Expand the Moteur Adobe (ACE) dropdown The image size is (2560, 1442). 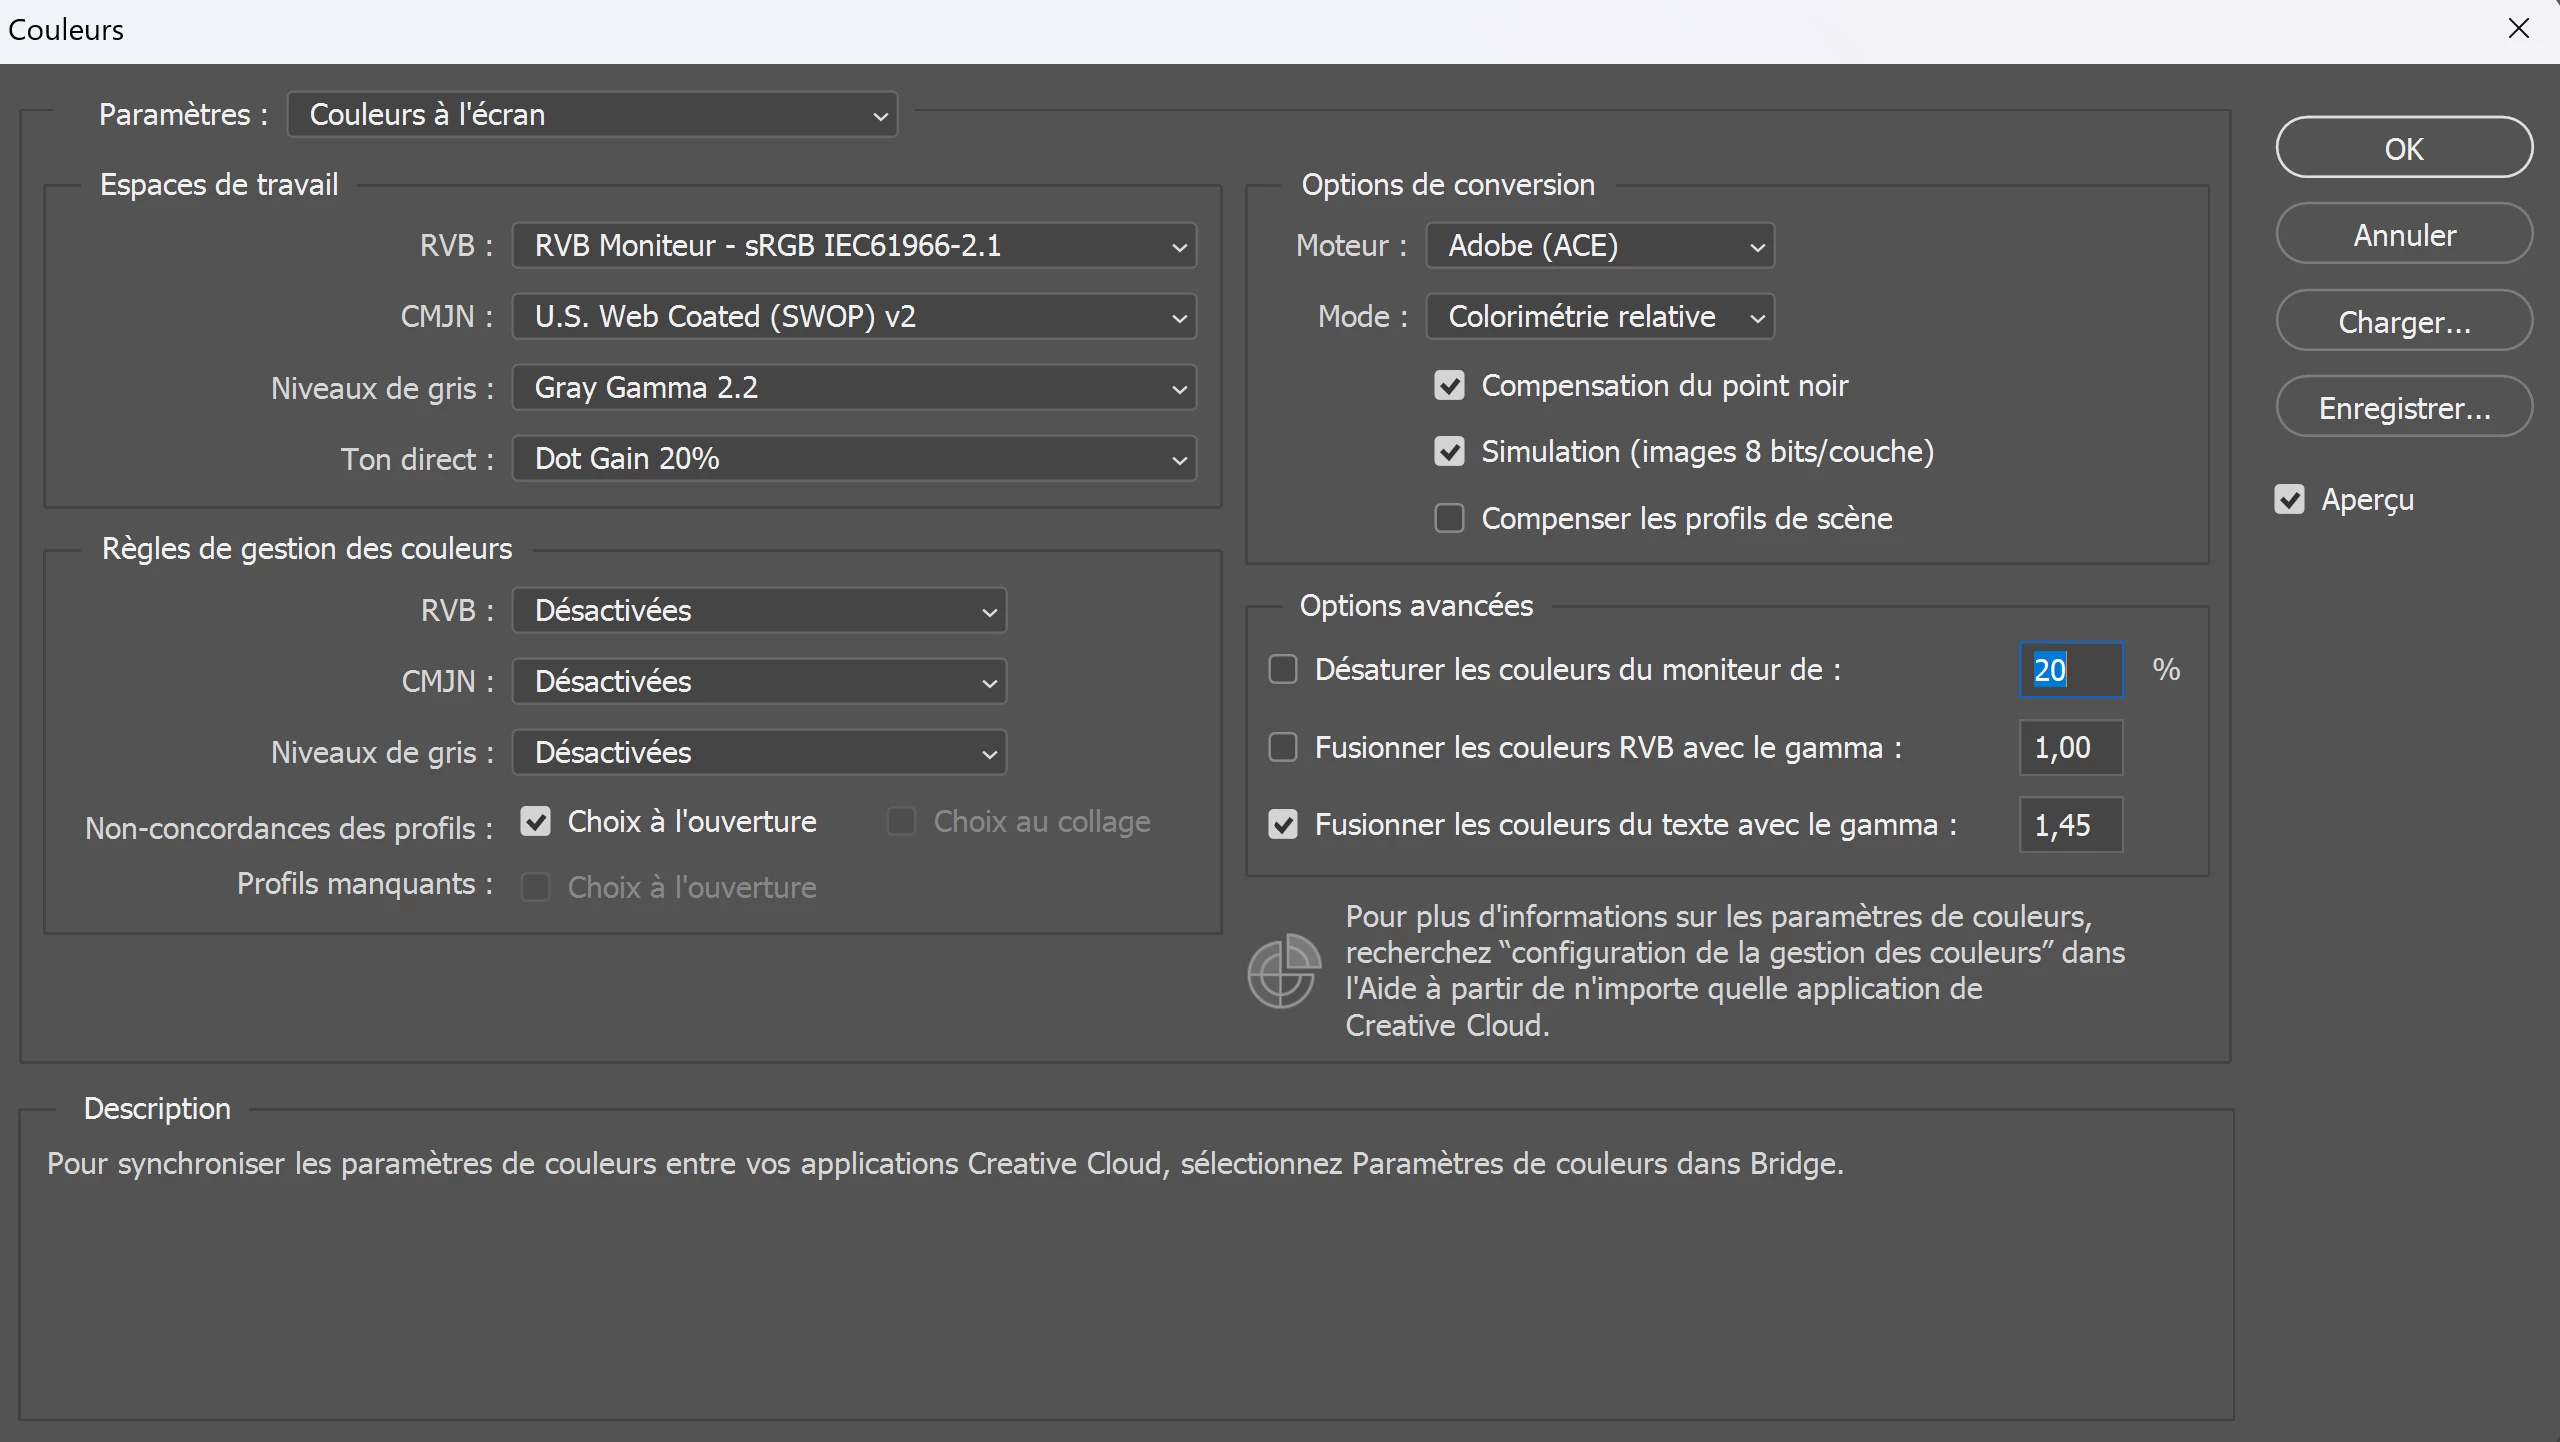pyautogui.click(x=1599, y=246)
